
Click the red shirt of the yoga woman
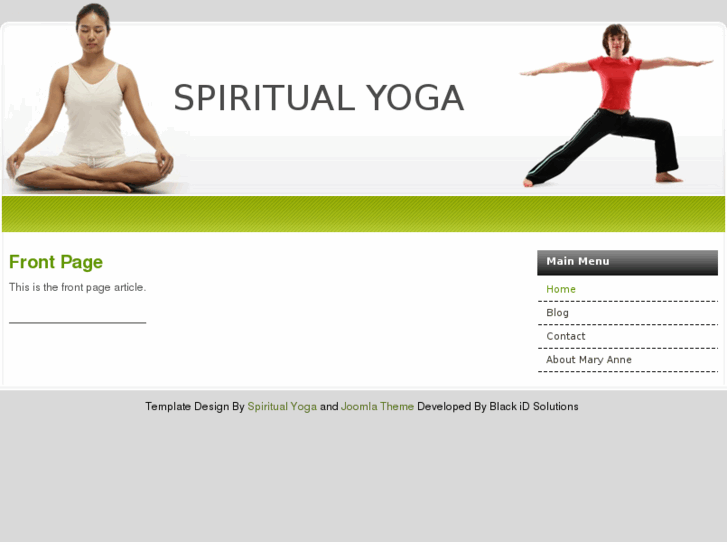point(615,83)
